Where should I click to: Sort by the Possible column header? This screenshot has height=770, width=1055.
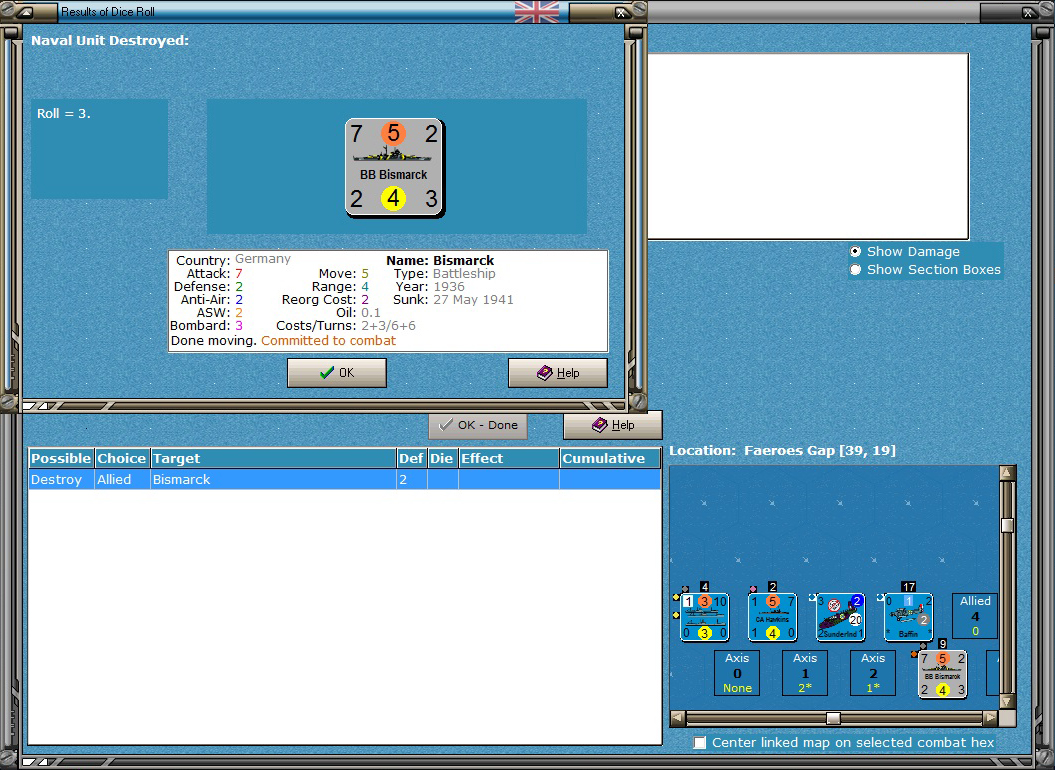61,458
